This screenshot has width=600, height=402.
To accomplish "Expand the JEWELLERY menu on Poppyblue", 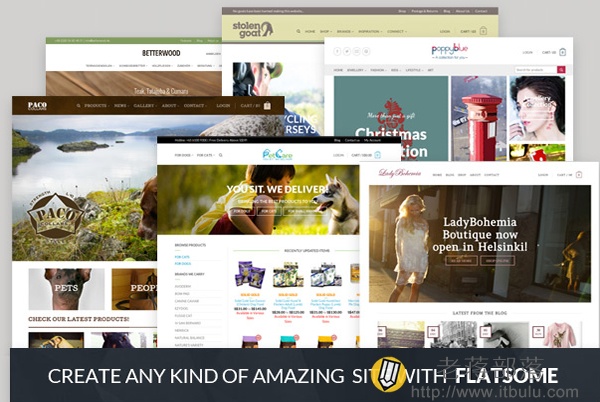I will [x=356, y=70].
